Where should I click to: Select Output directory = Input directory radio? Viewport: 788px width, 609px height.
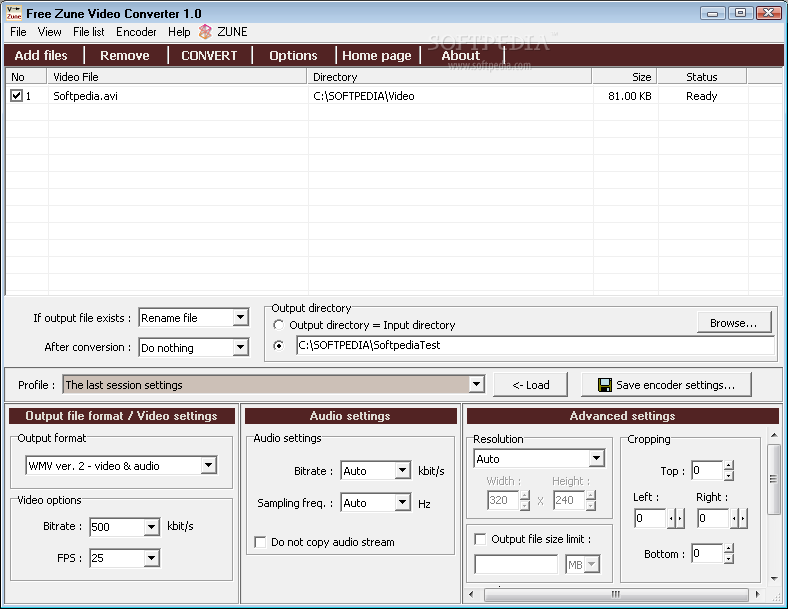pos(278,325)
